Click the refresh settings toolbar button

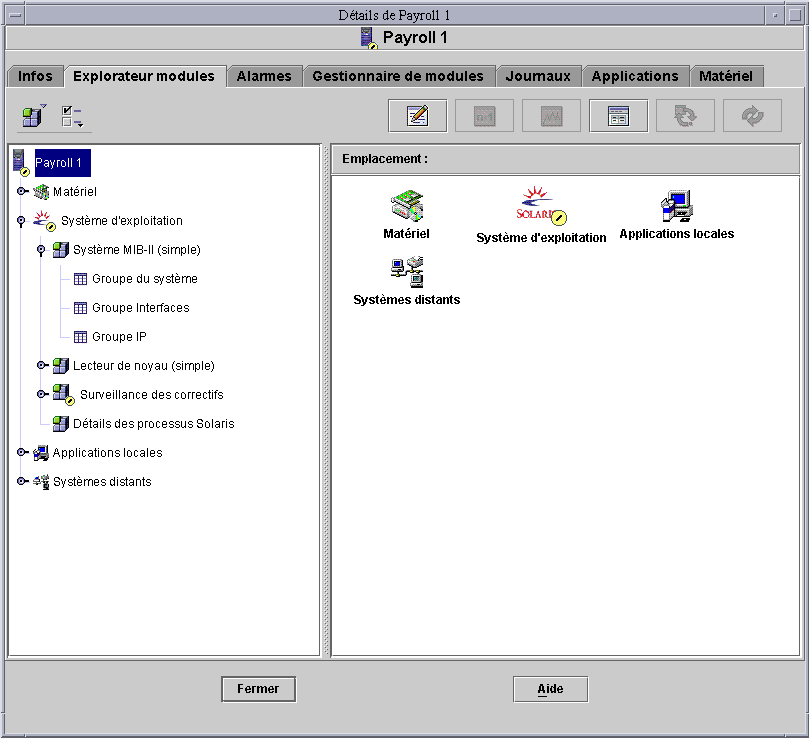(x=686, y=116)
